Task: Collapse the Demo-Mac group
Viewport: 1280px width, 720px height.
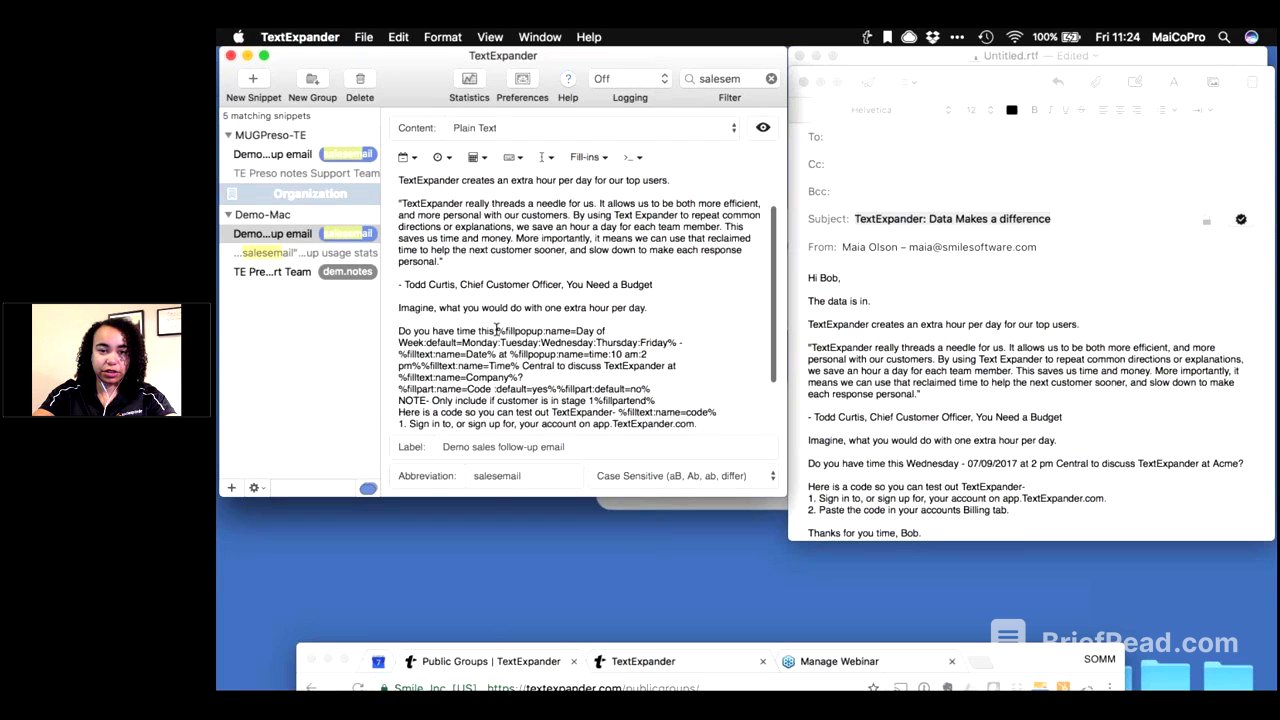Action: [228, 215]
